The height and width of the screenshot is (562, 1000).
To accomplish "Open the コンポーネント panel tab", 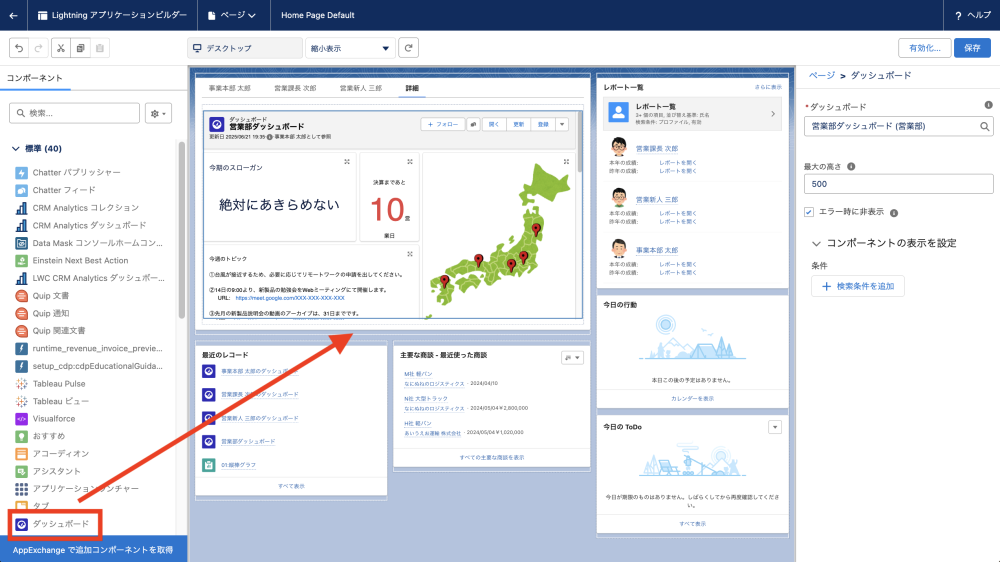I will [x=34, y=78].
